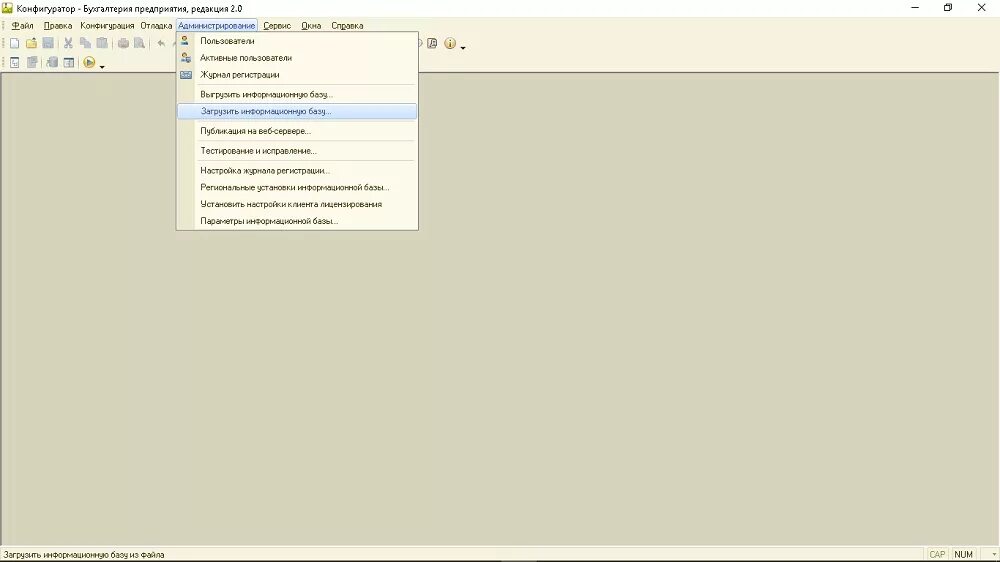This screenshot has width=1000, height=562.
Task: Open Журнал регистрации menu entry
Action: (297, 75)
